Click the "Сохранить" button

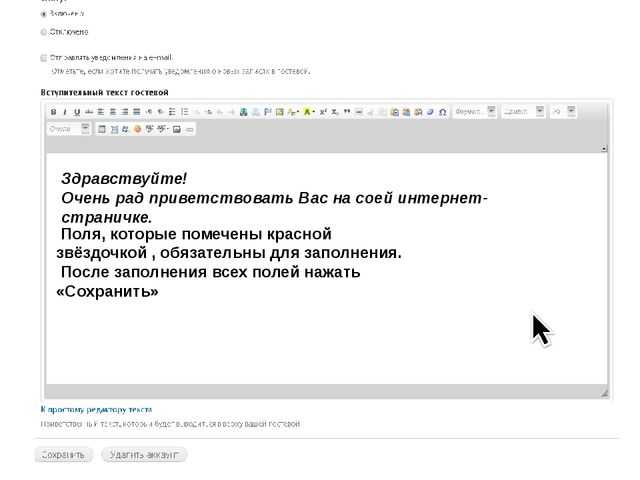(x=64, y=455)
